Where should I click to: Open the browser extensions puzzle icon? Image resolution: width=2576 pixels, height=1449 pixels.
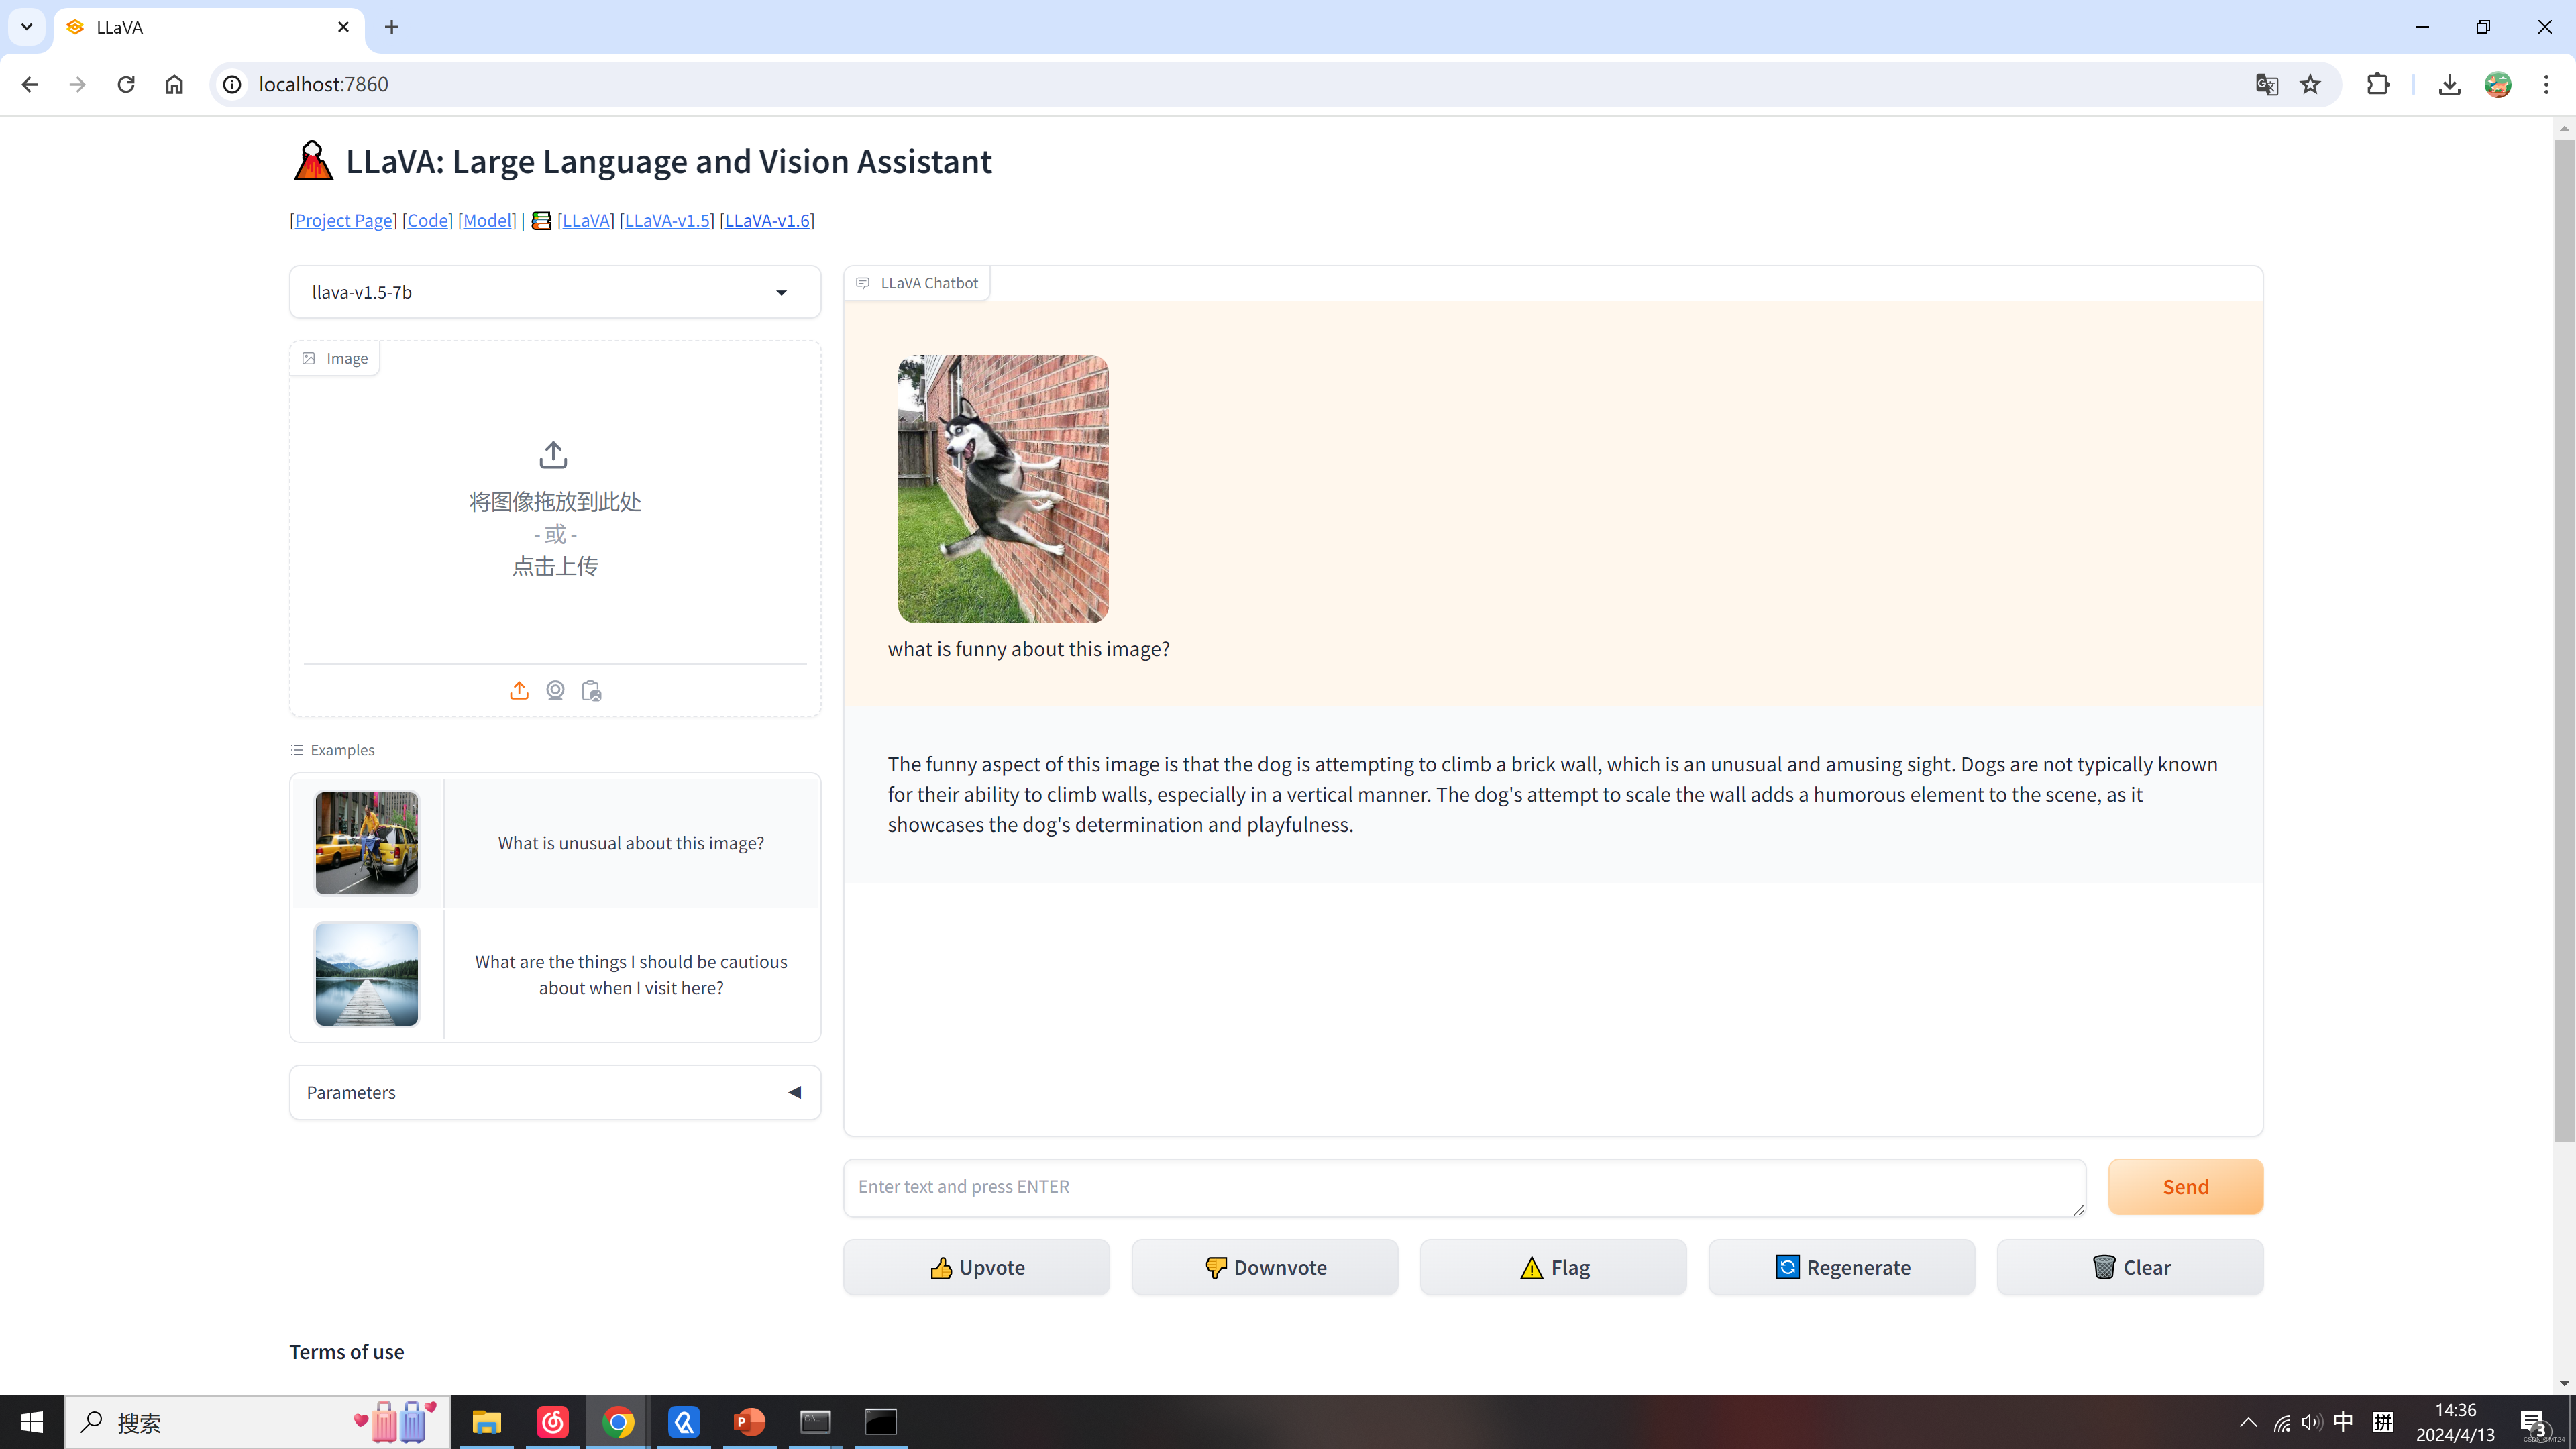[2378, 84]
